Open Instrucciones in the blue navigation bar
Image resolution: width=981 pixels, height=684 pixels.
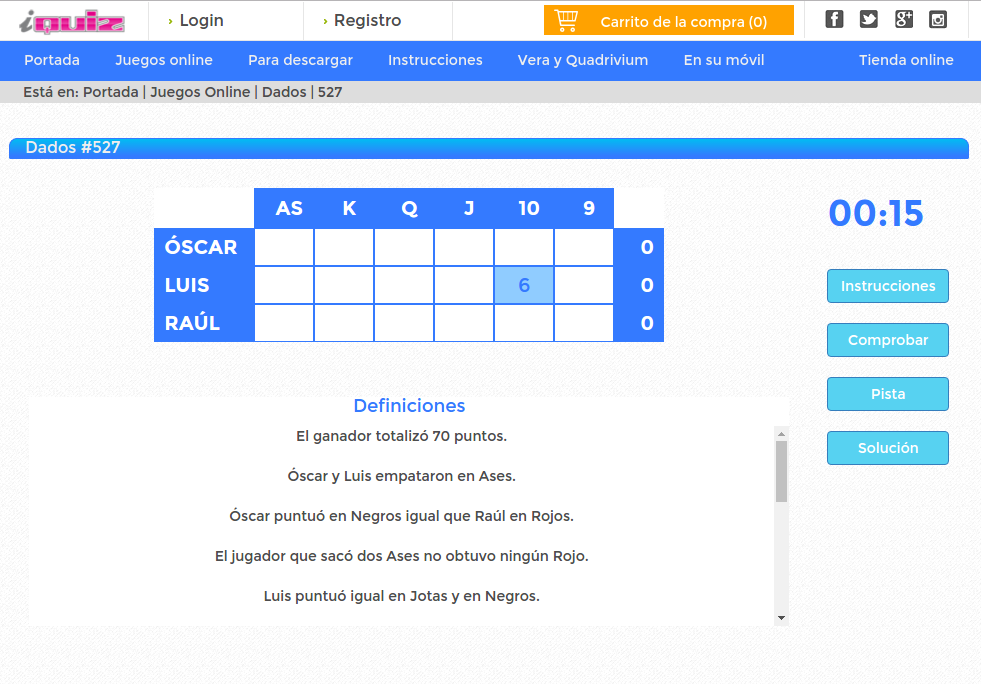pos(435,60)
